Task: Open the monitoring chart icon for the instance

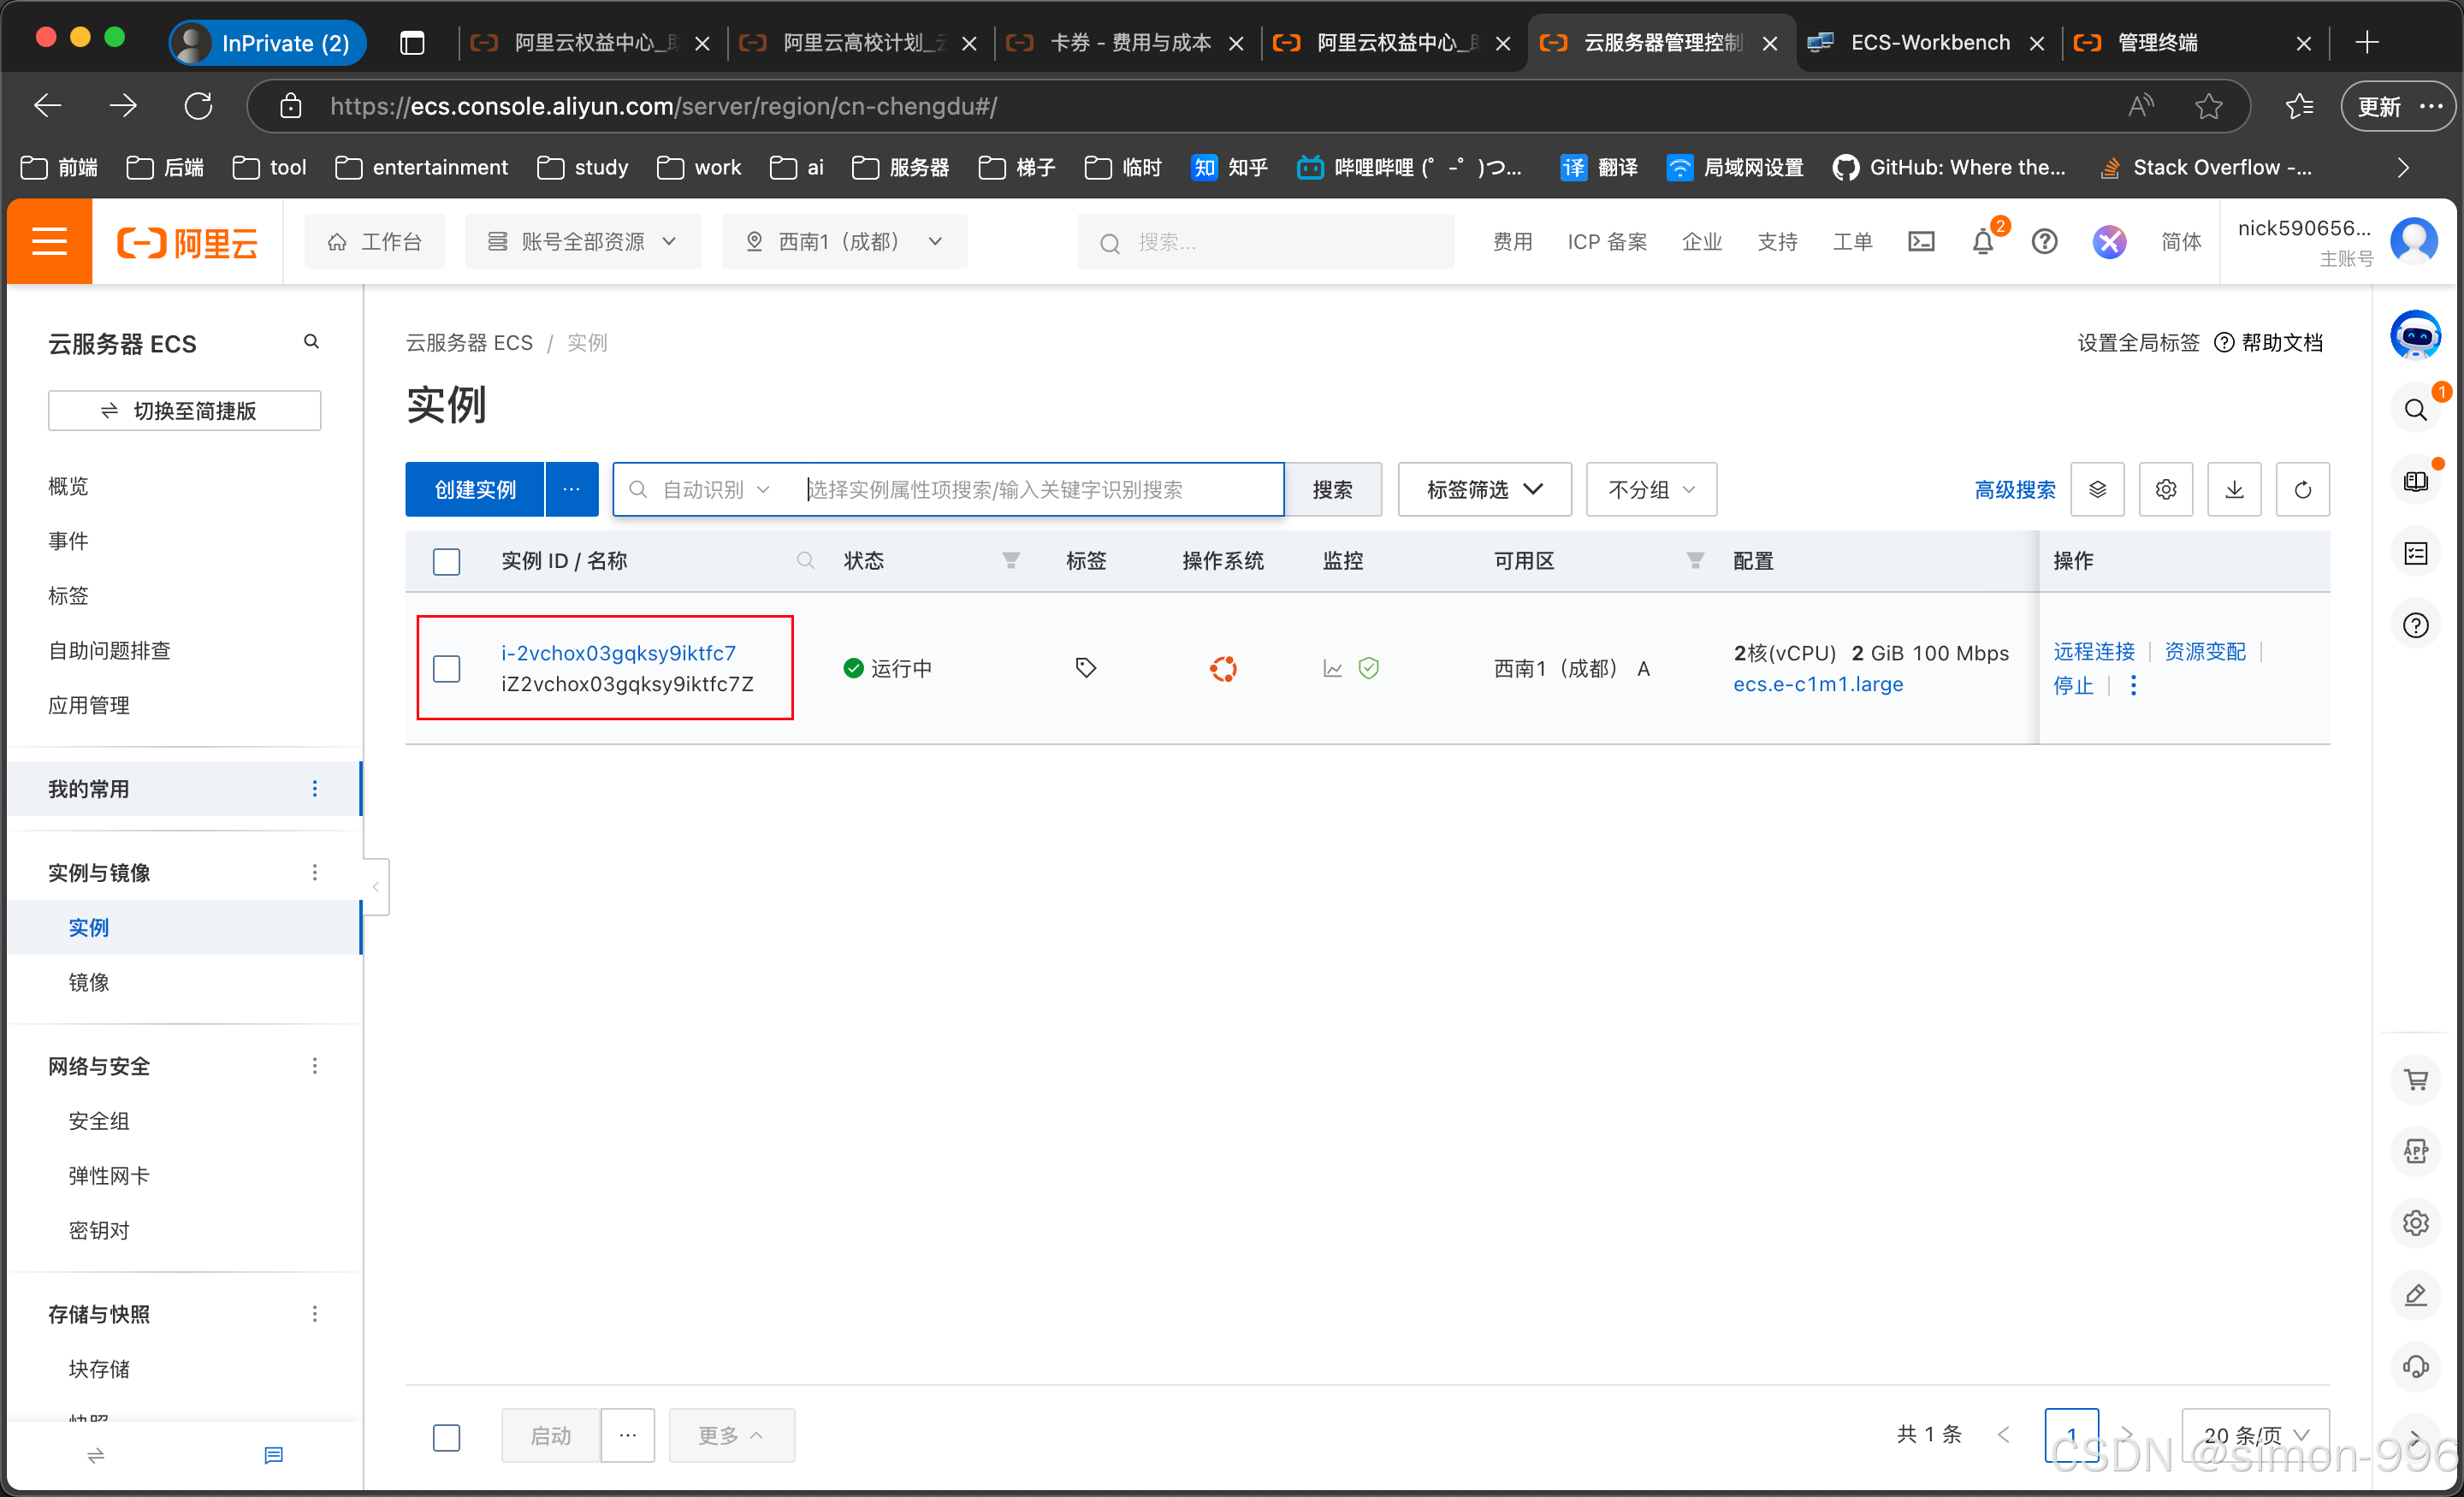Action: [x=1332, y=668]
